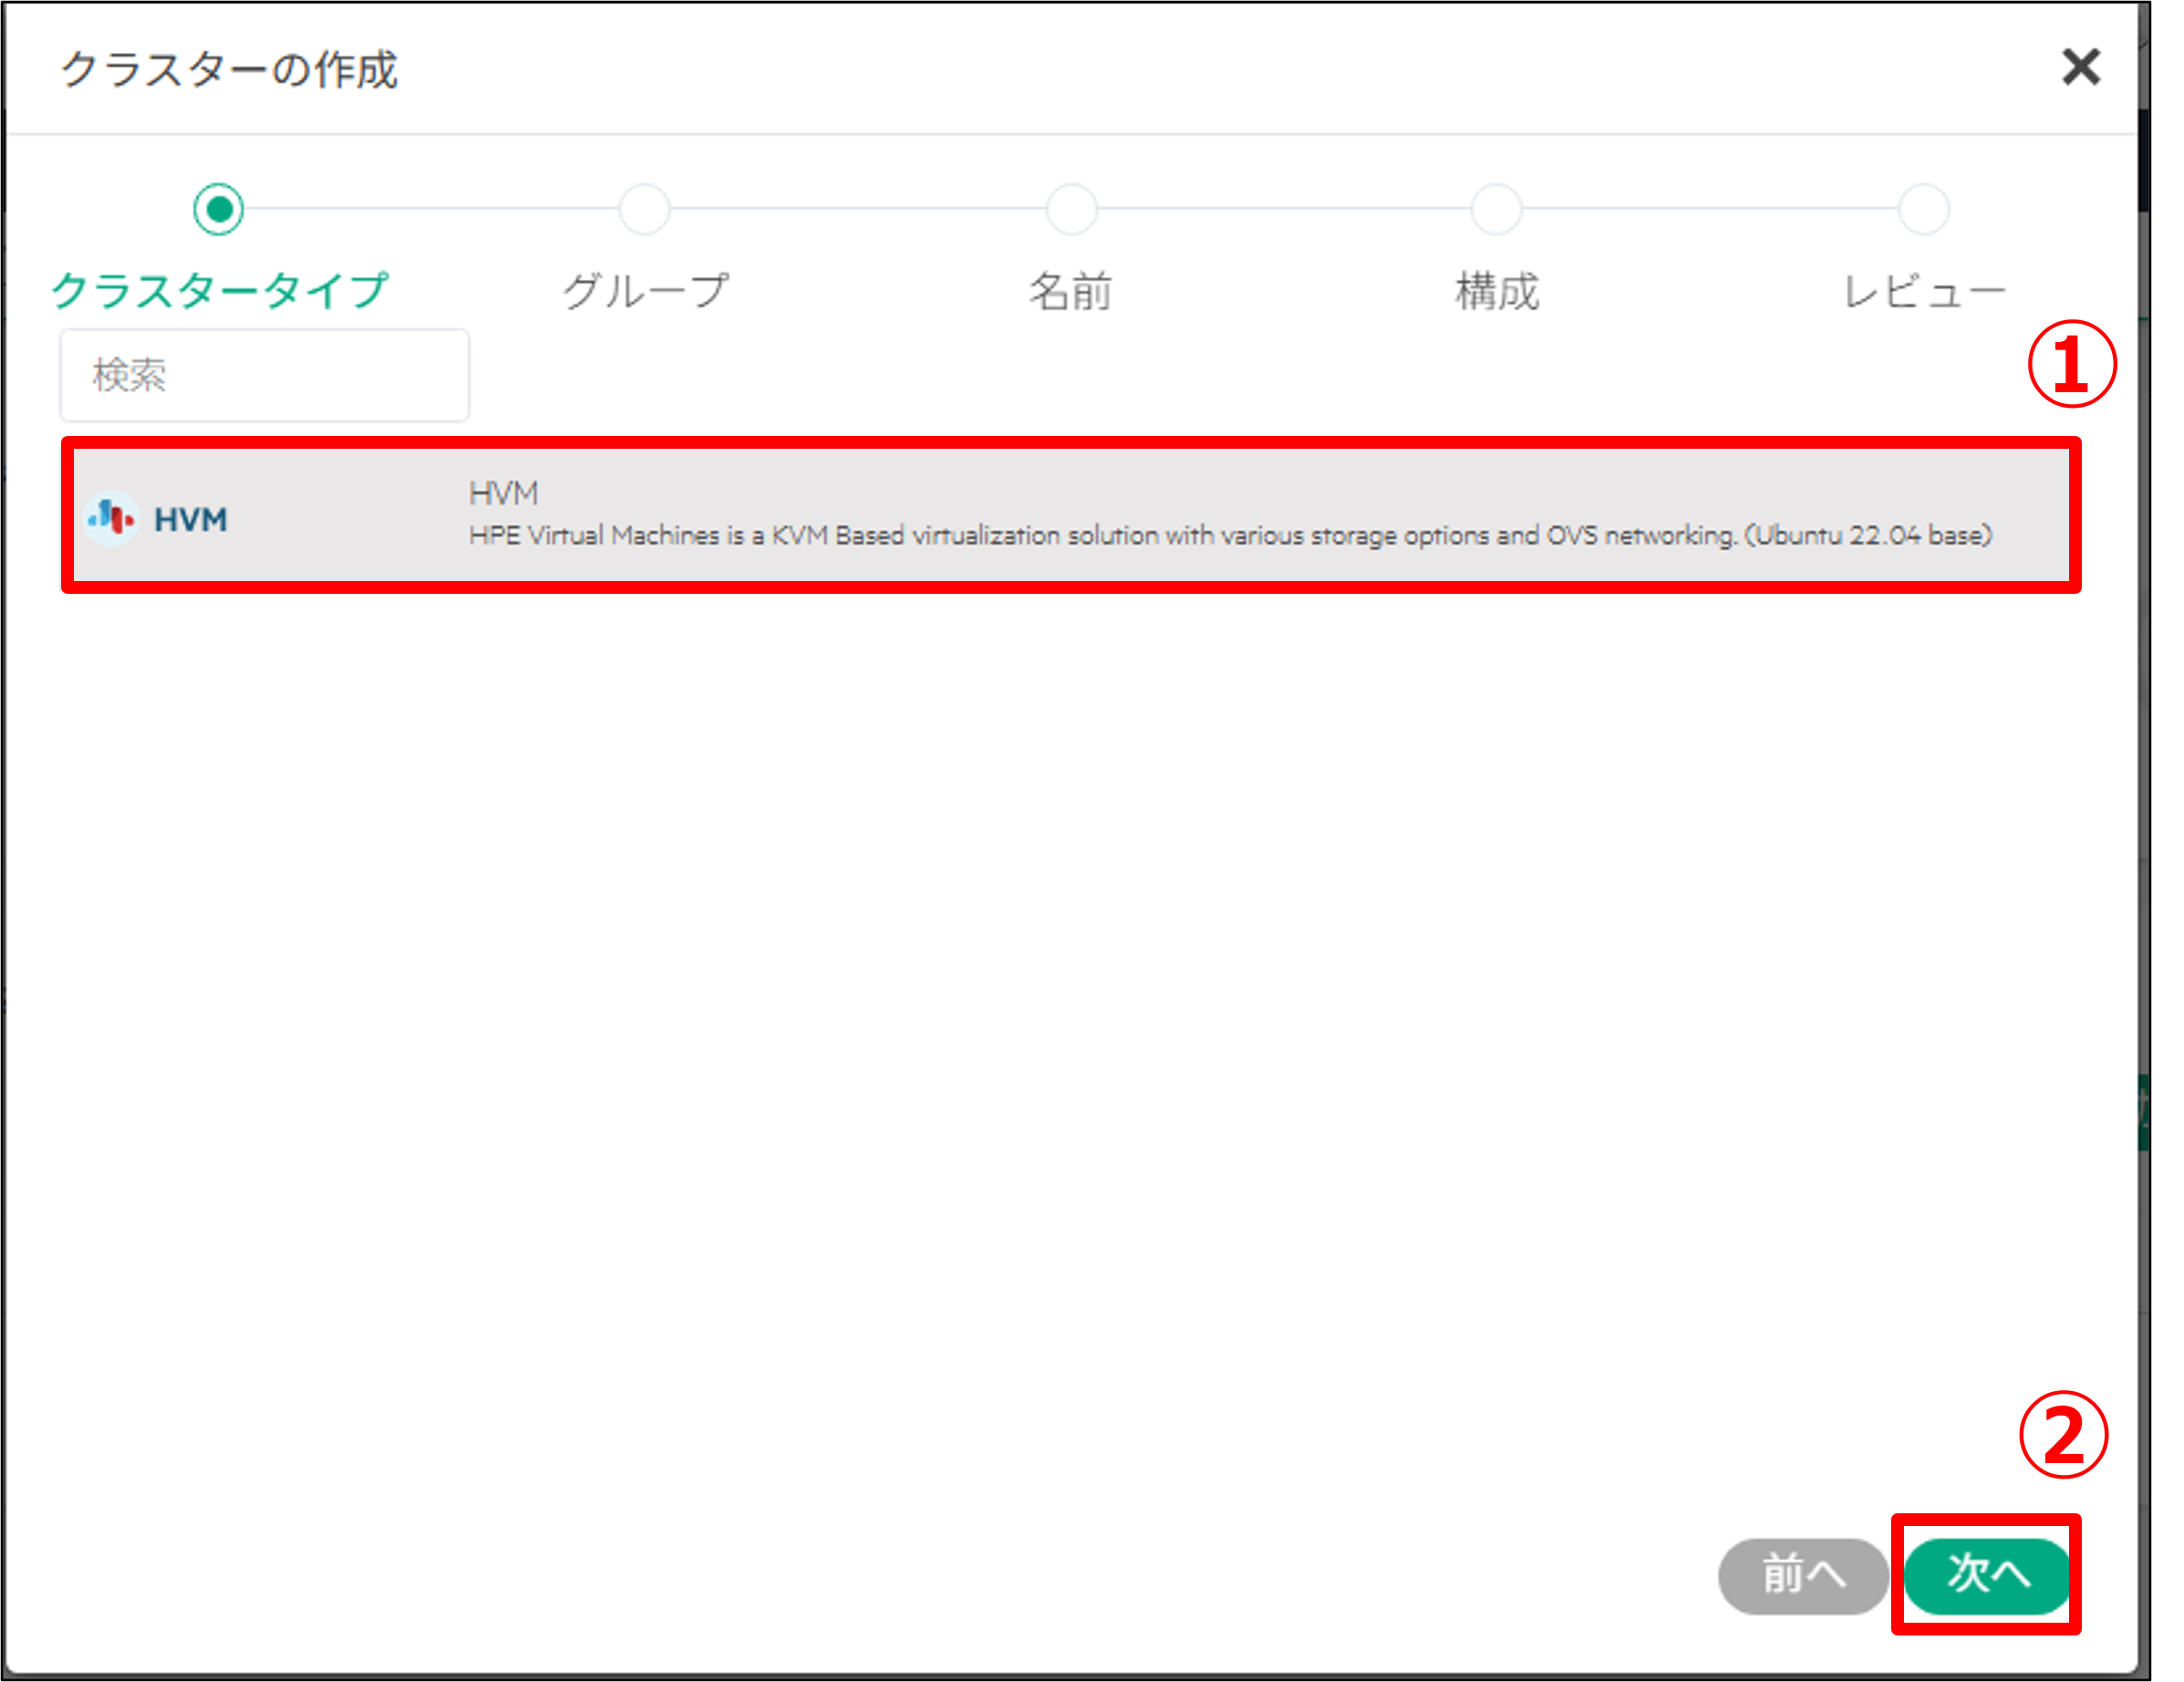Select the クラスタータイプ step circle
Screen dimensions: 2184x1682
pyautogui.click(x=218, y=209)
